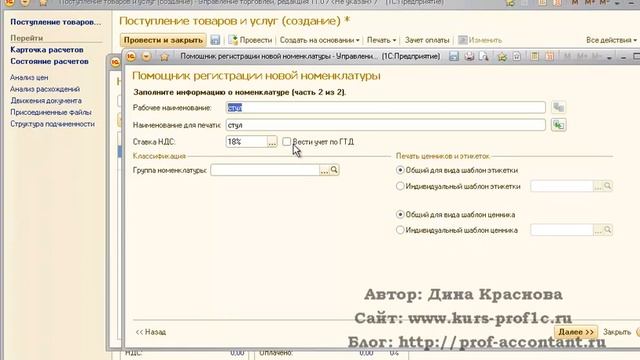This screenshot has height=360, width=640.
Task: Click into the 'Группа номенклатуры' input field
Action: click(x=265, y=170)
